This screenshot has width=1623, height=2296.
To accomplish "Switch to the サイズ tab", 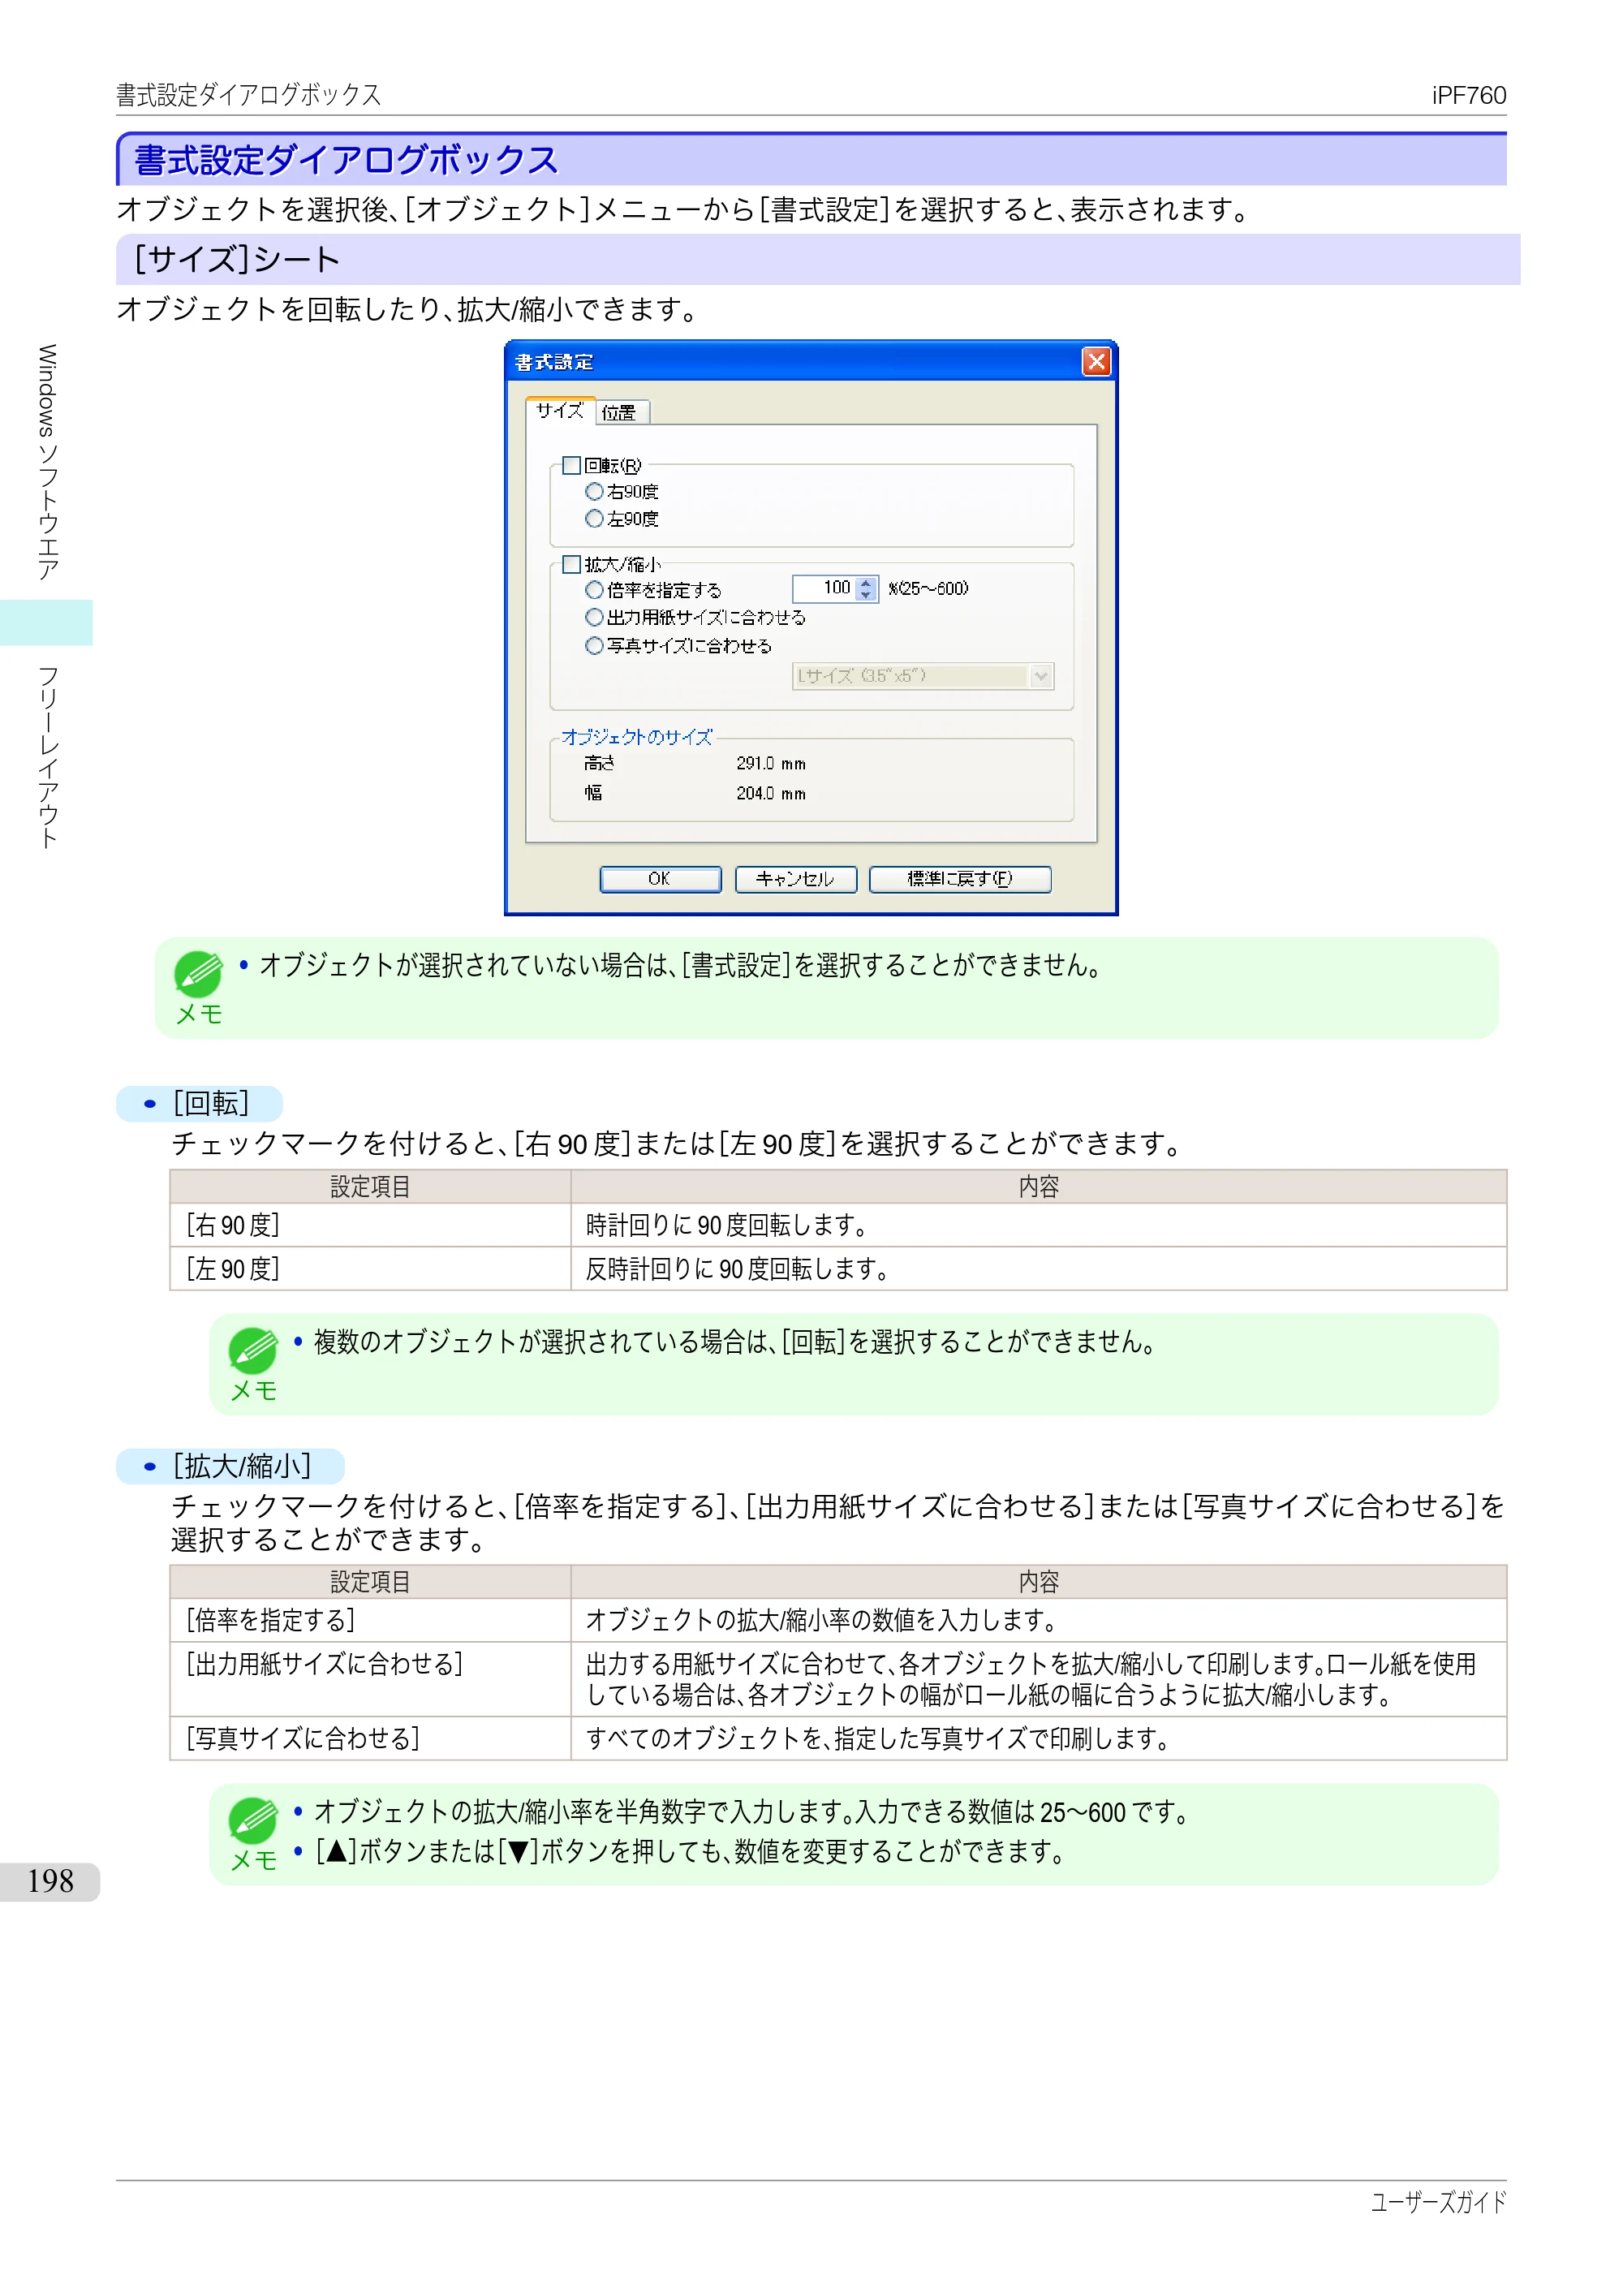I will (560, 410).
